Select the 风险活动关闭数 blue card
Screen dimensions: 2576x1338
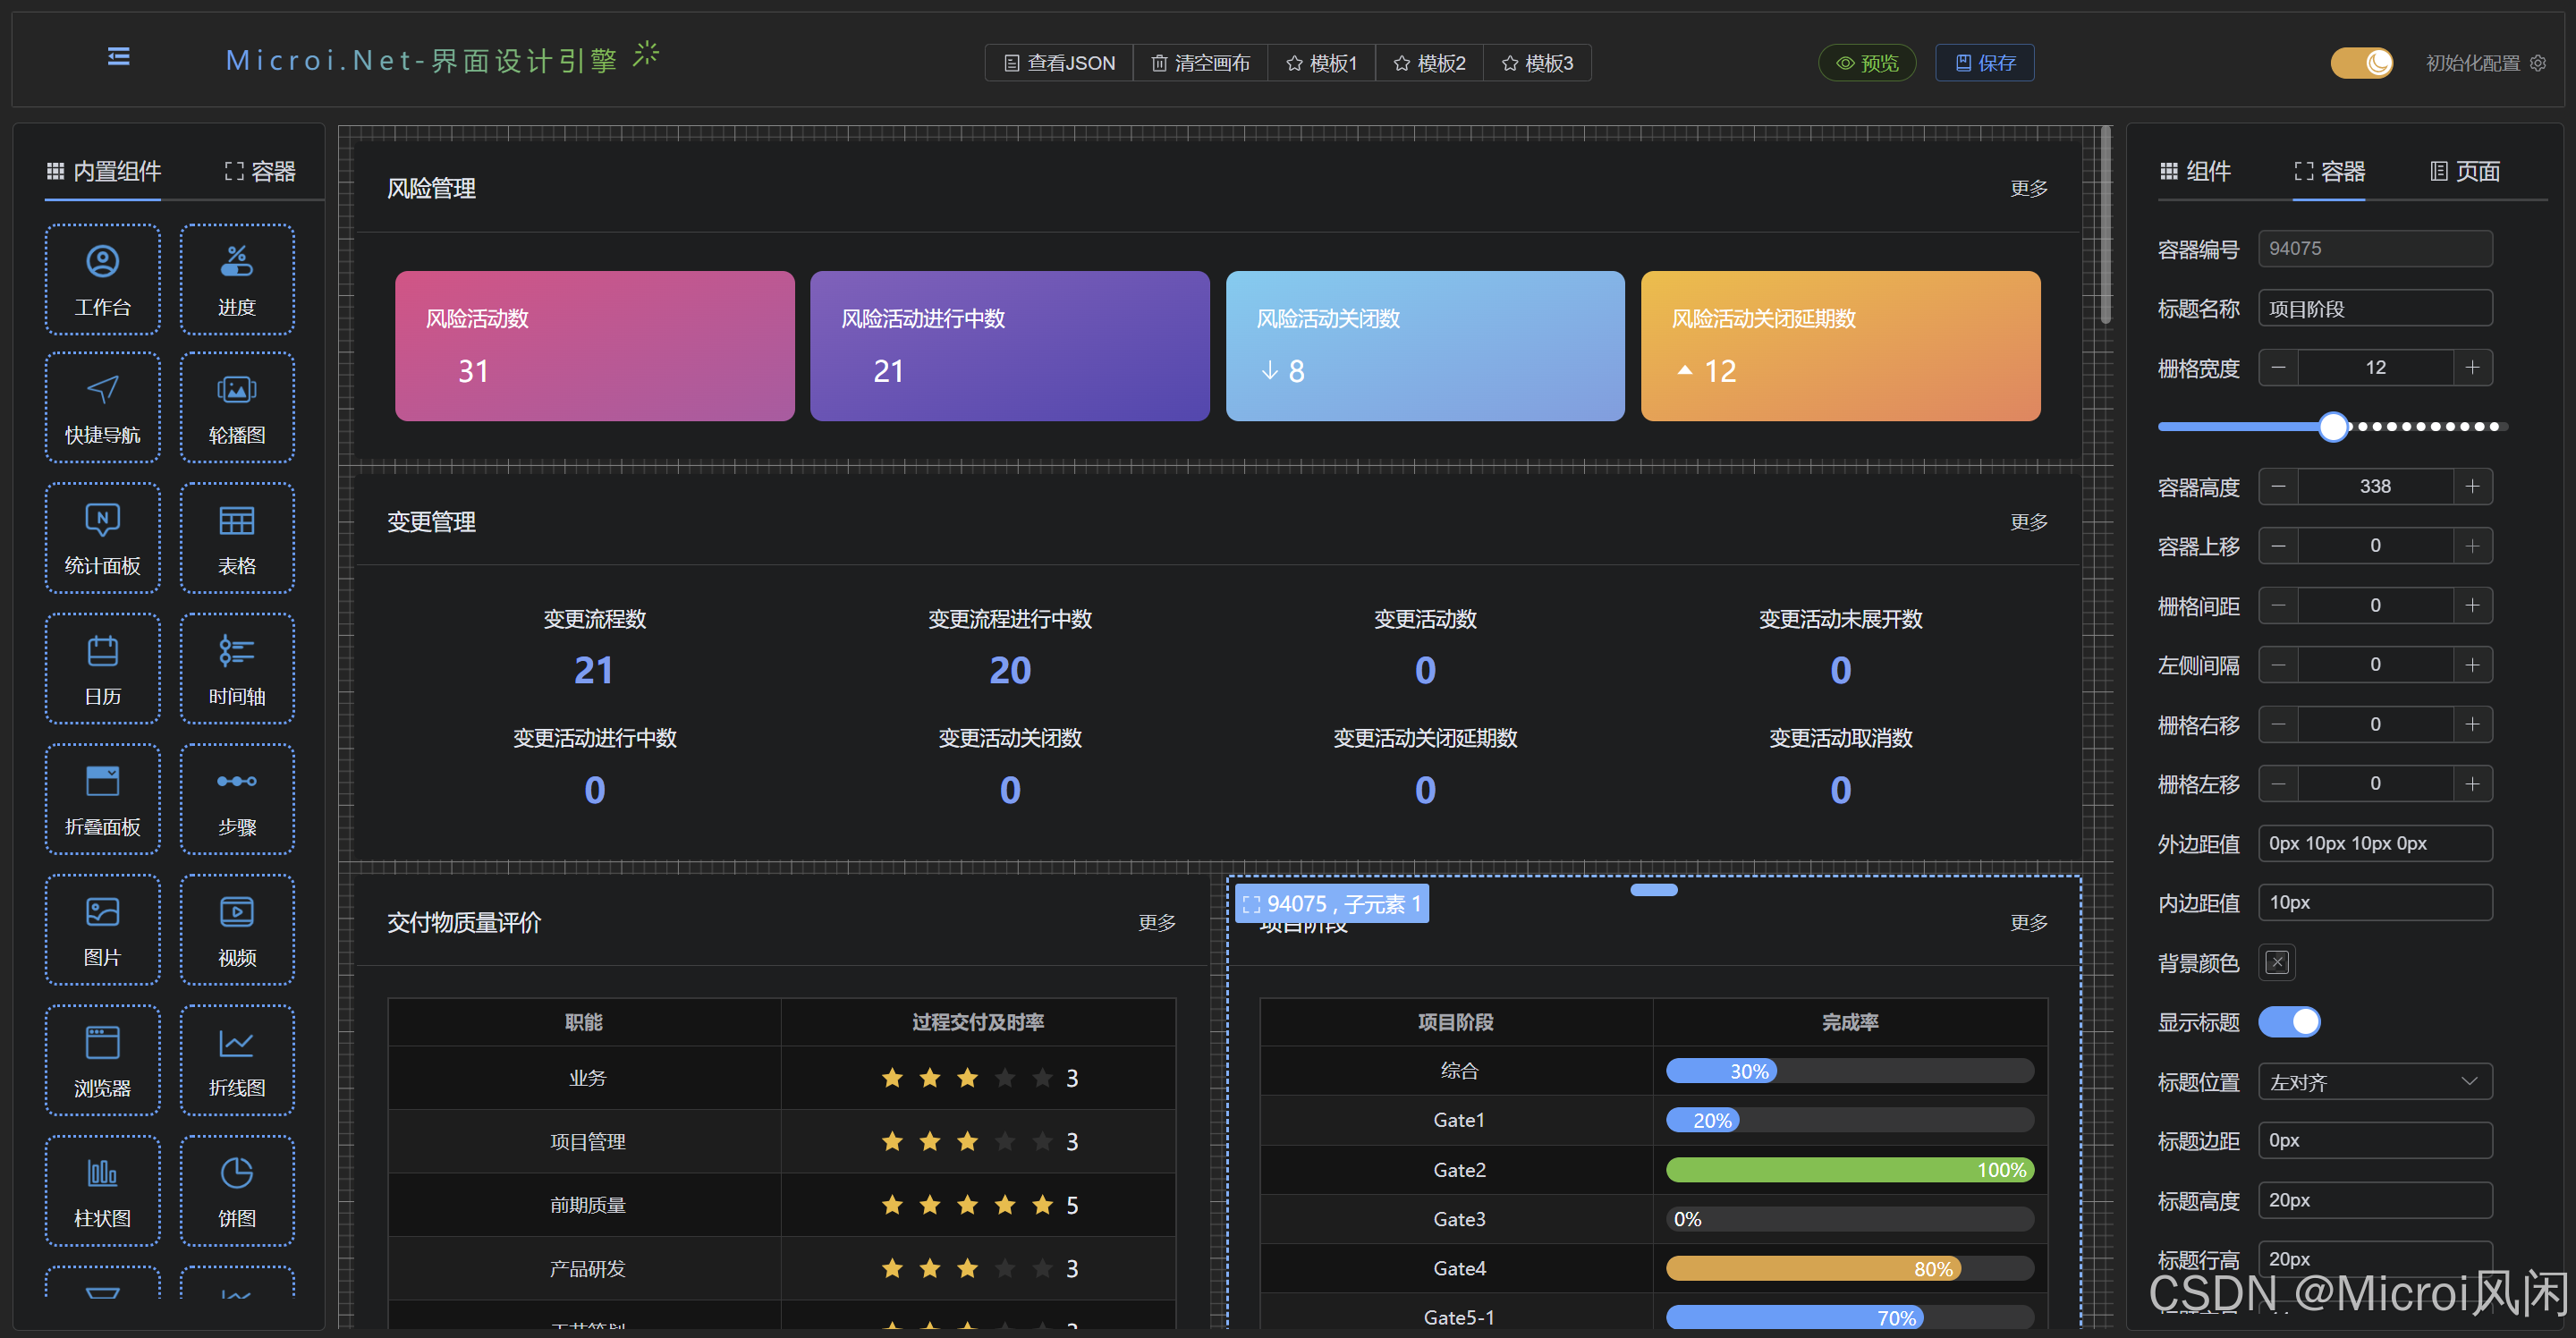click(x=1425, y=346)
